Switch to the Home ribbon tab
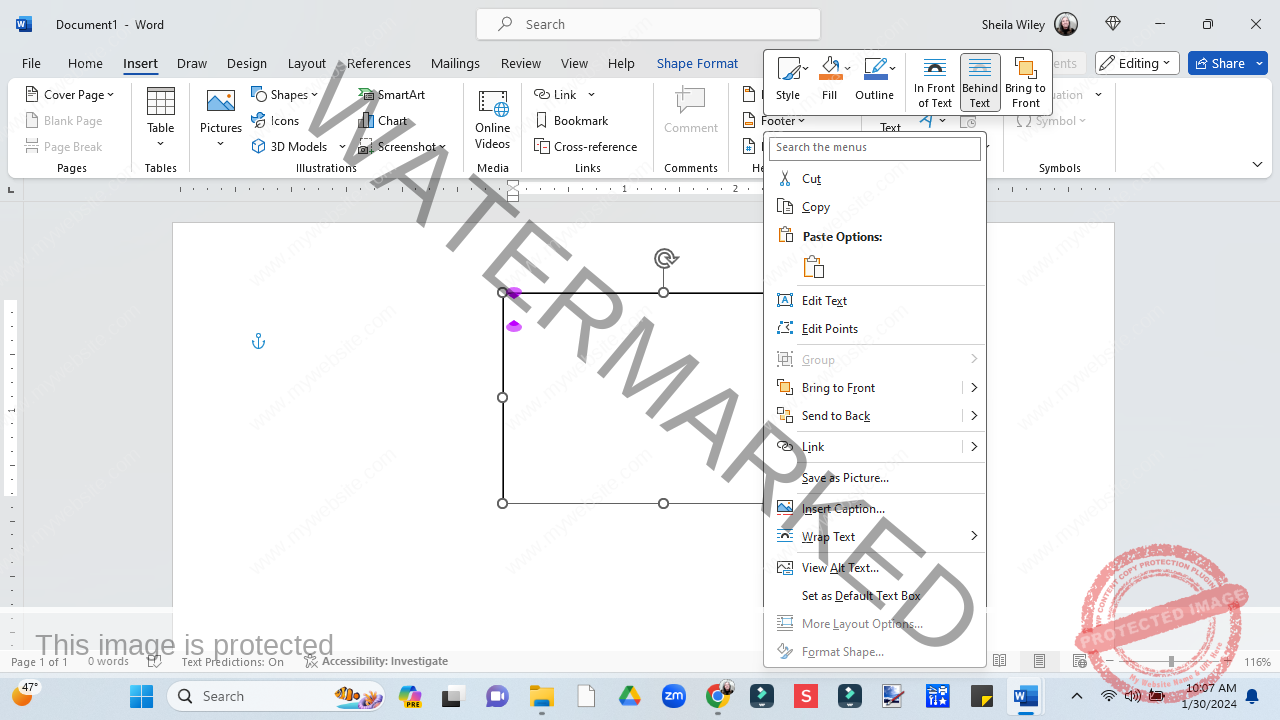The height and width of the screenshot is (720, 1280). [x=85, y=63]
